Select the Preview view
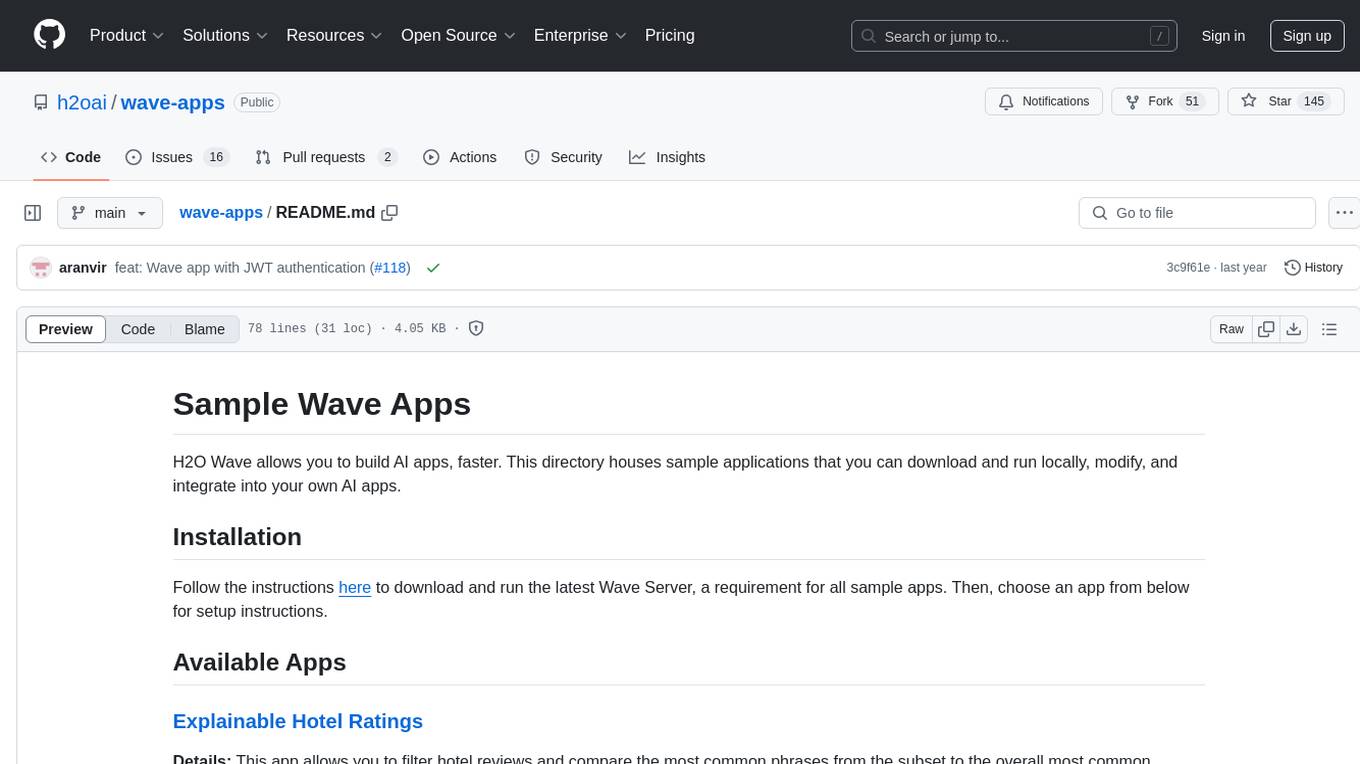The height and width of the screenshot is (764, 1360). (66, 329)
